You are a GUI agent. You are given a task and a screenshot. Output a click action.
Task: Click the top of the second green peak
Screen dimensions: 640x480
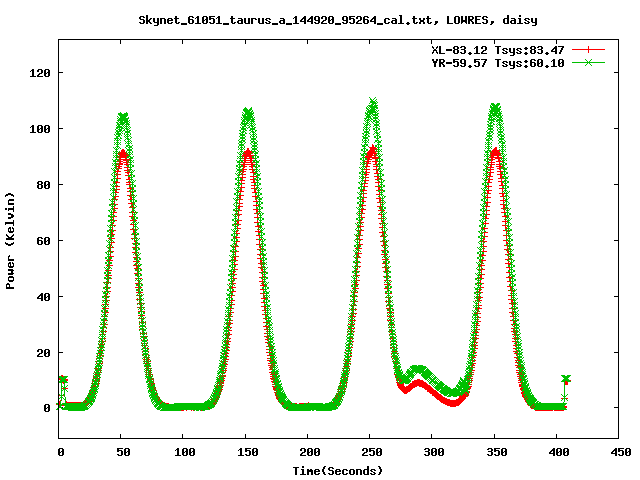pos(248,114)
